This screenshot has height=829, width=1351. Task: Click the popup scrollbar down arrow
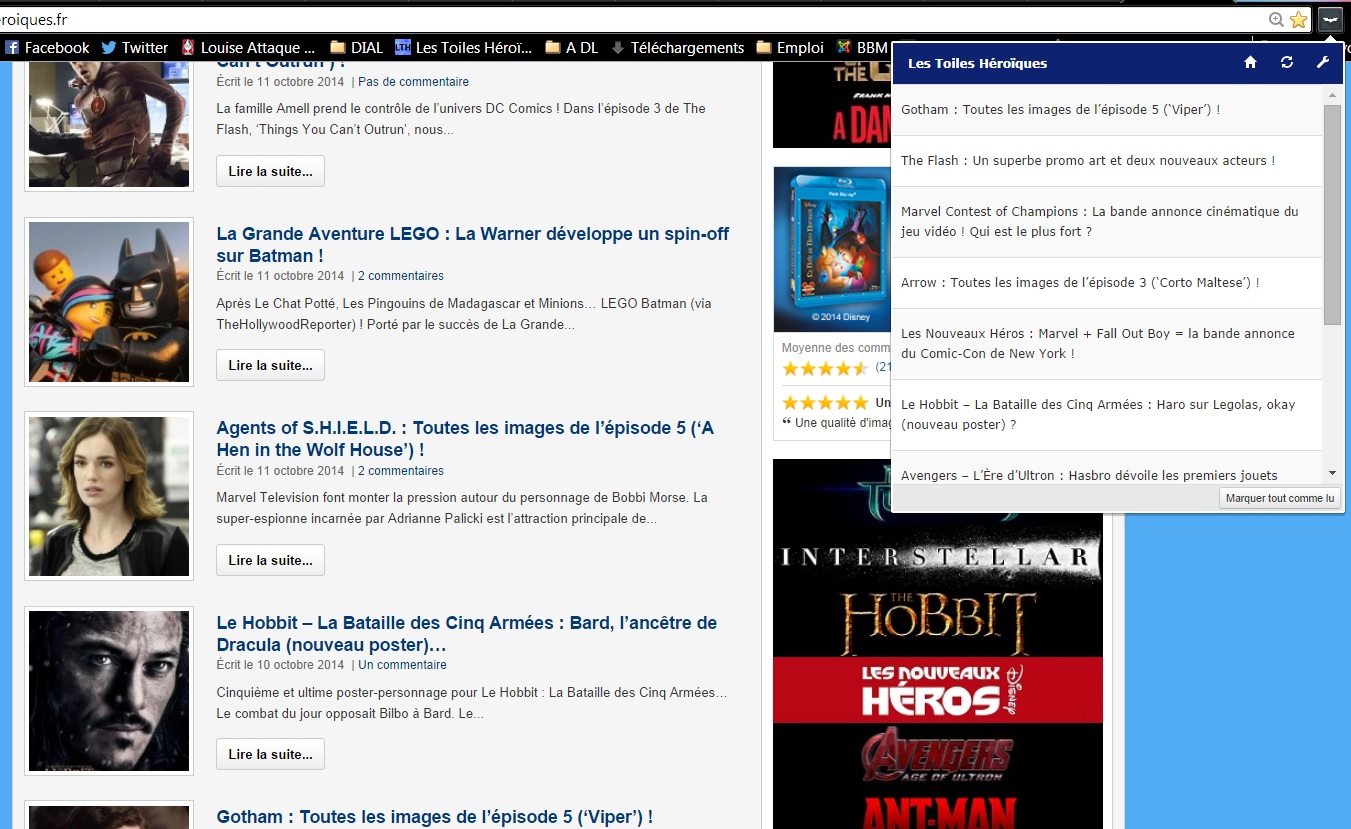coord(1332,473)
